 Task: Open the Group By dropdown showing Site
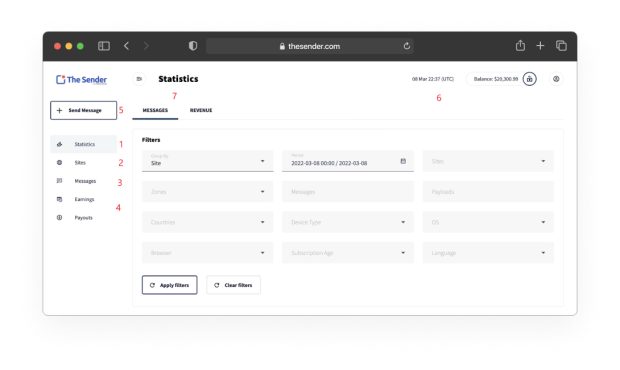pos(208,161)
